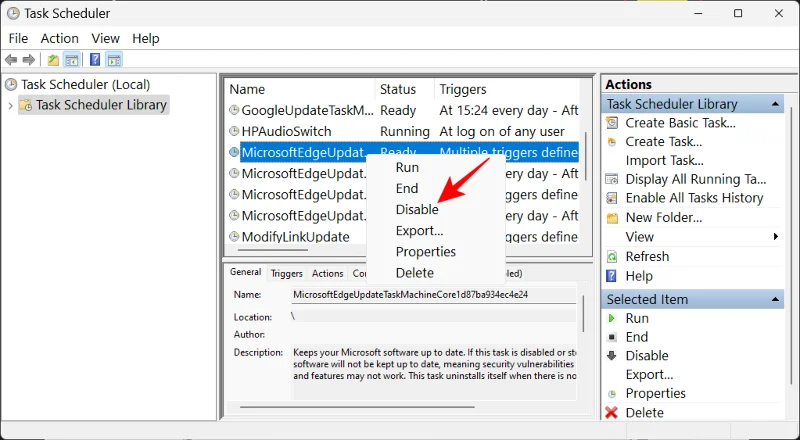Click the Enable All Tasks History icon

click(x=612, y=198)
